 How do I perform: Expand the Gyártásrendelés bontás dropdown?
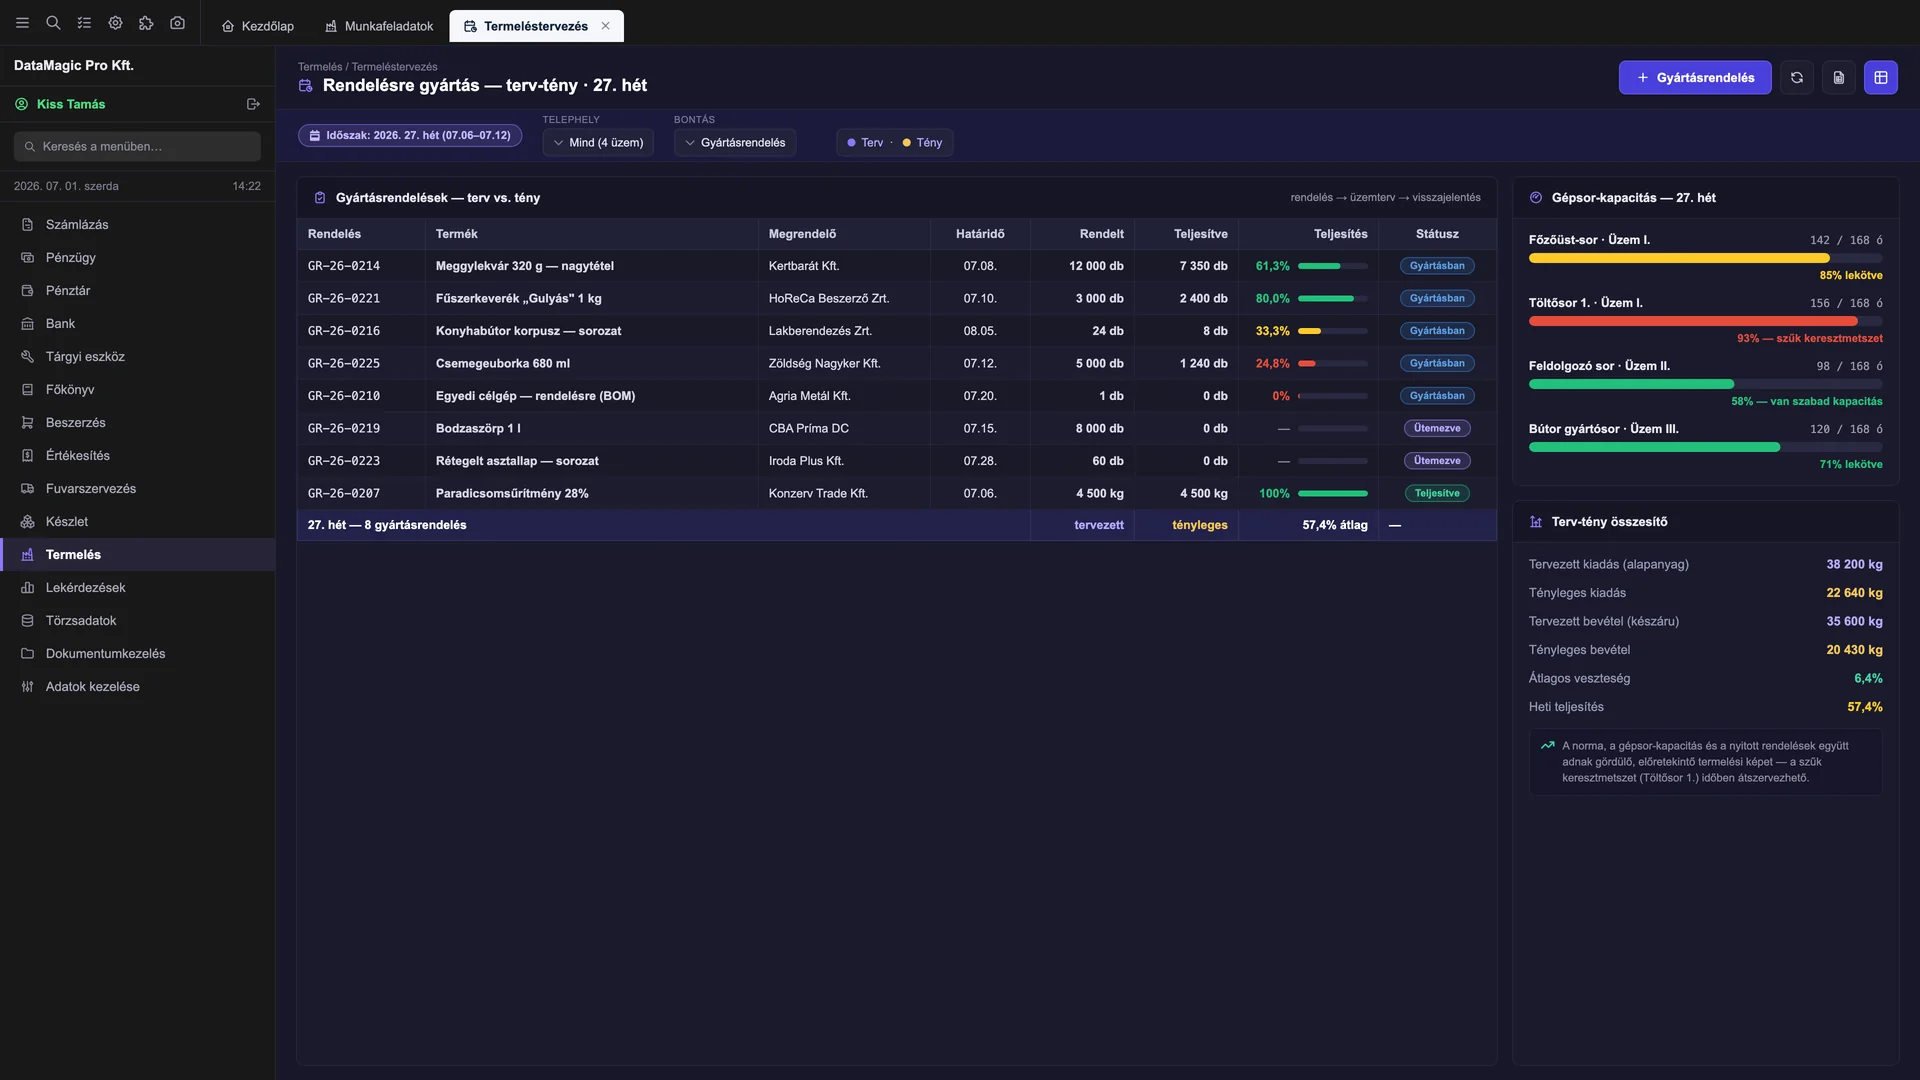pos(735,143)
